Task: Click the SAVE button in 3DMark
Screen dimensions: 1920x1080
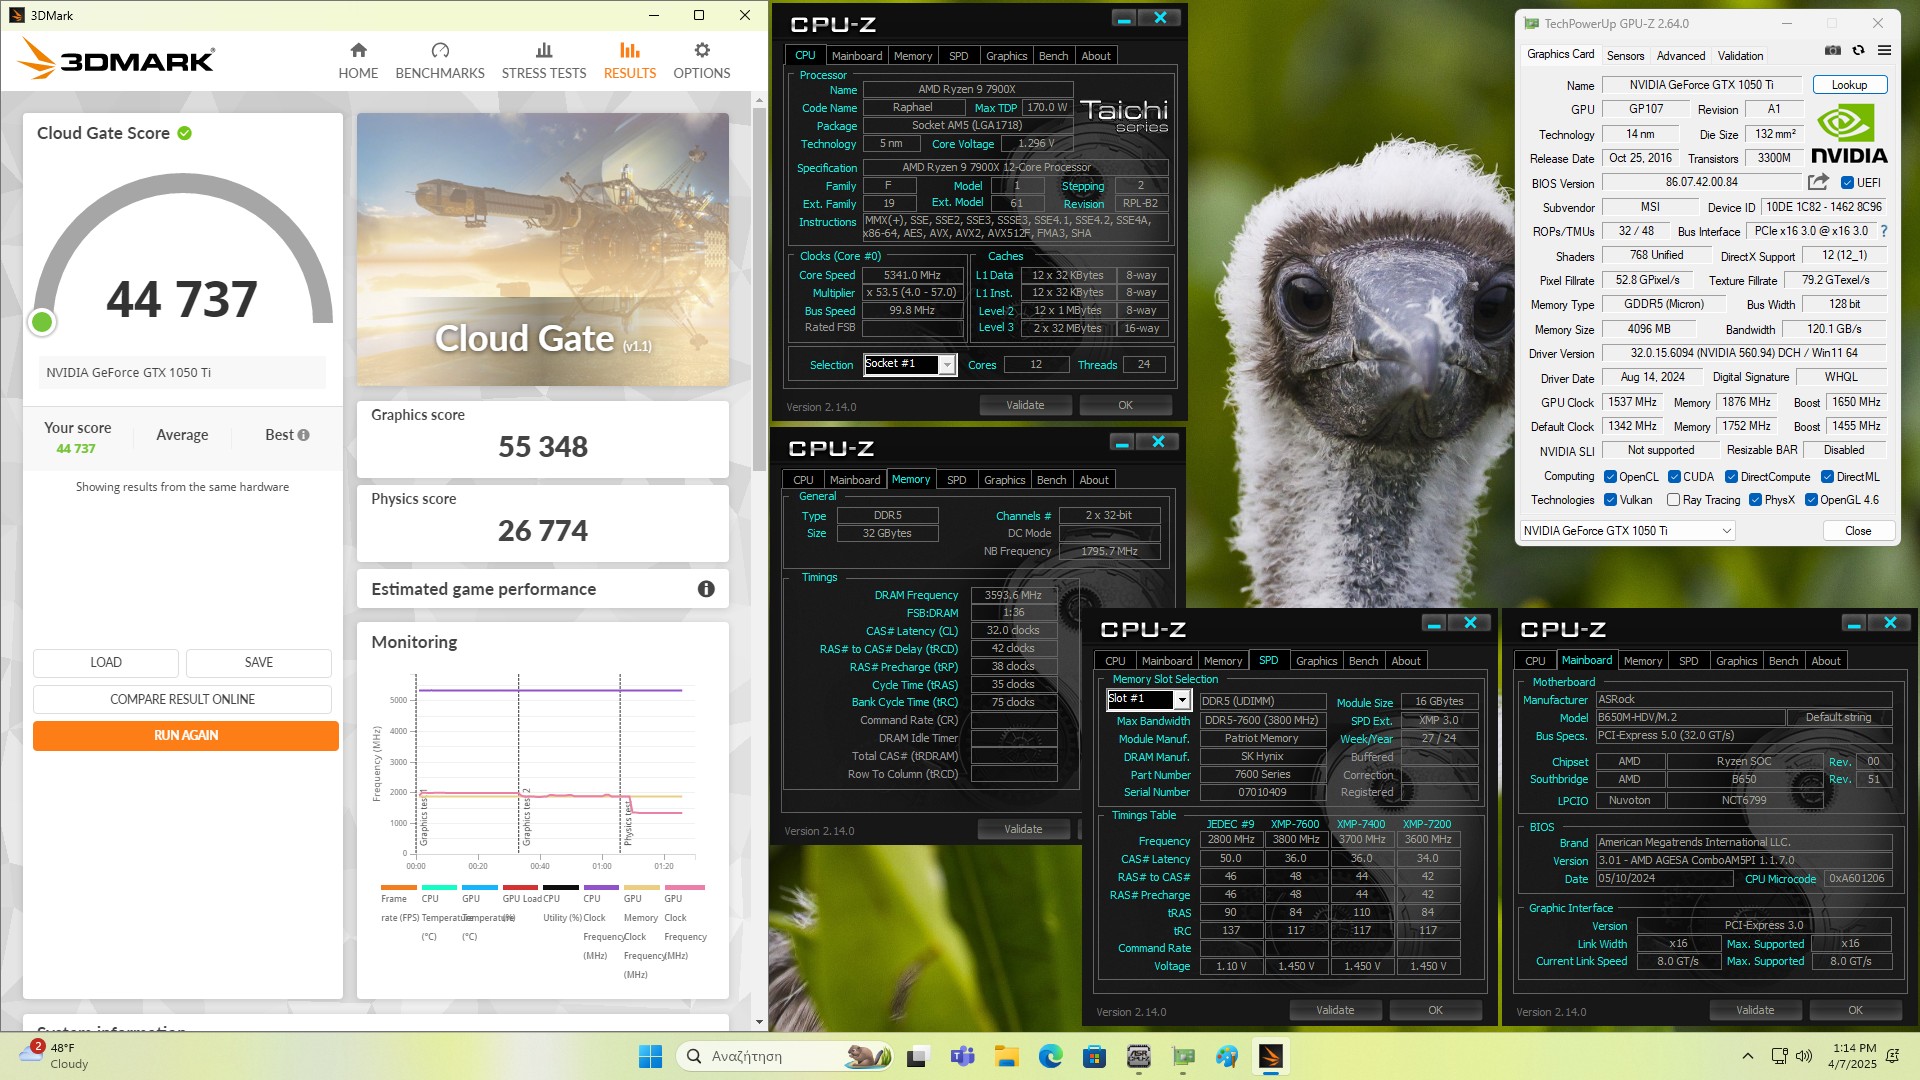Action: click(x=259, y=662)
